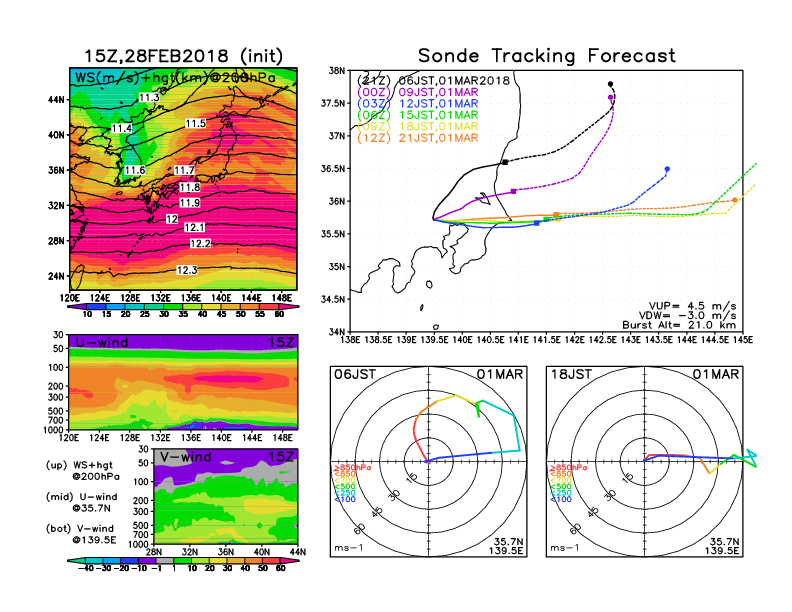
Task: Click the purple square burst marker near 141E
Action: pos(514,191)
